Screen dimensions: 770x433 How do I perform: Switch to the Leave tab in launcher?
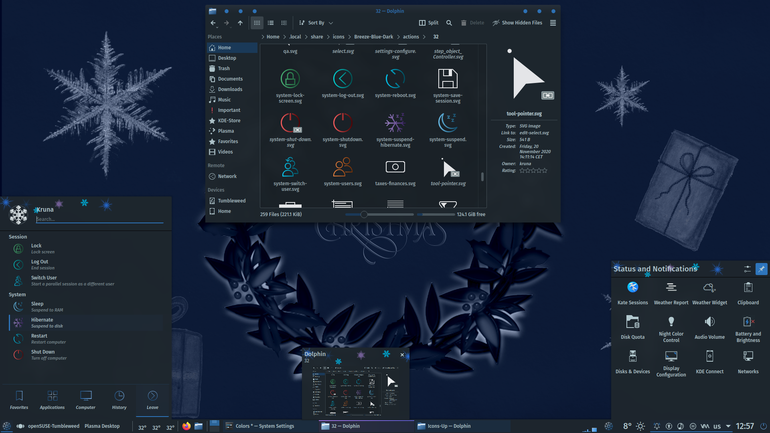click(x=152, y=400)
